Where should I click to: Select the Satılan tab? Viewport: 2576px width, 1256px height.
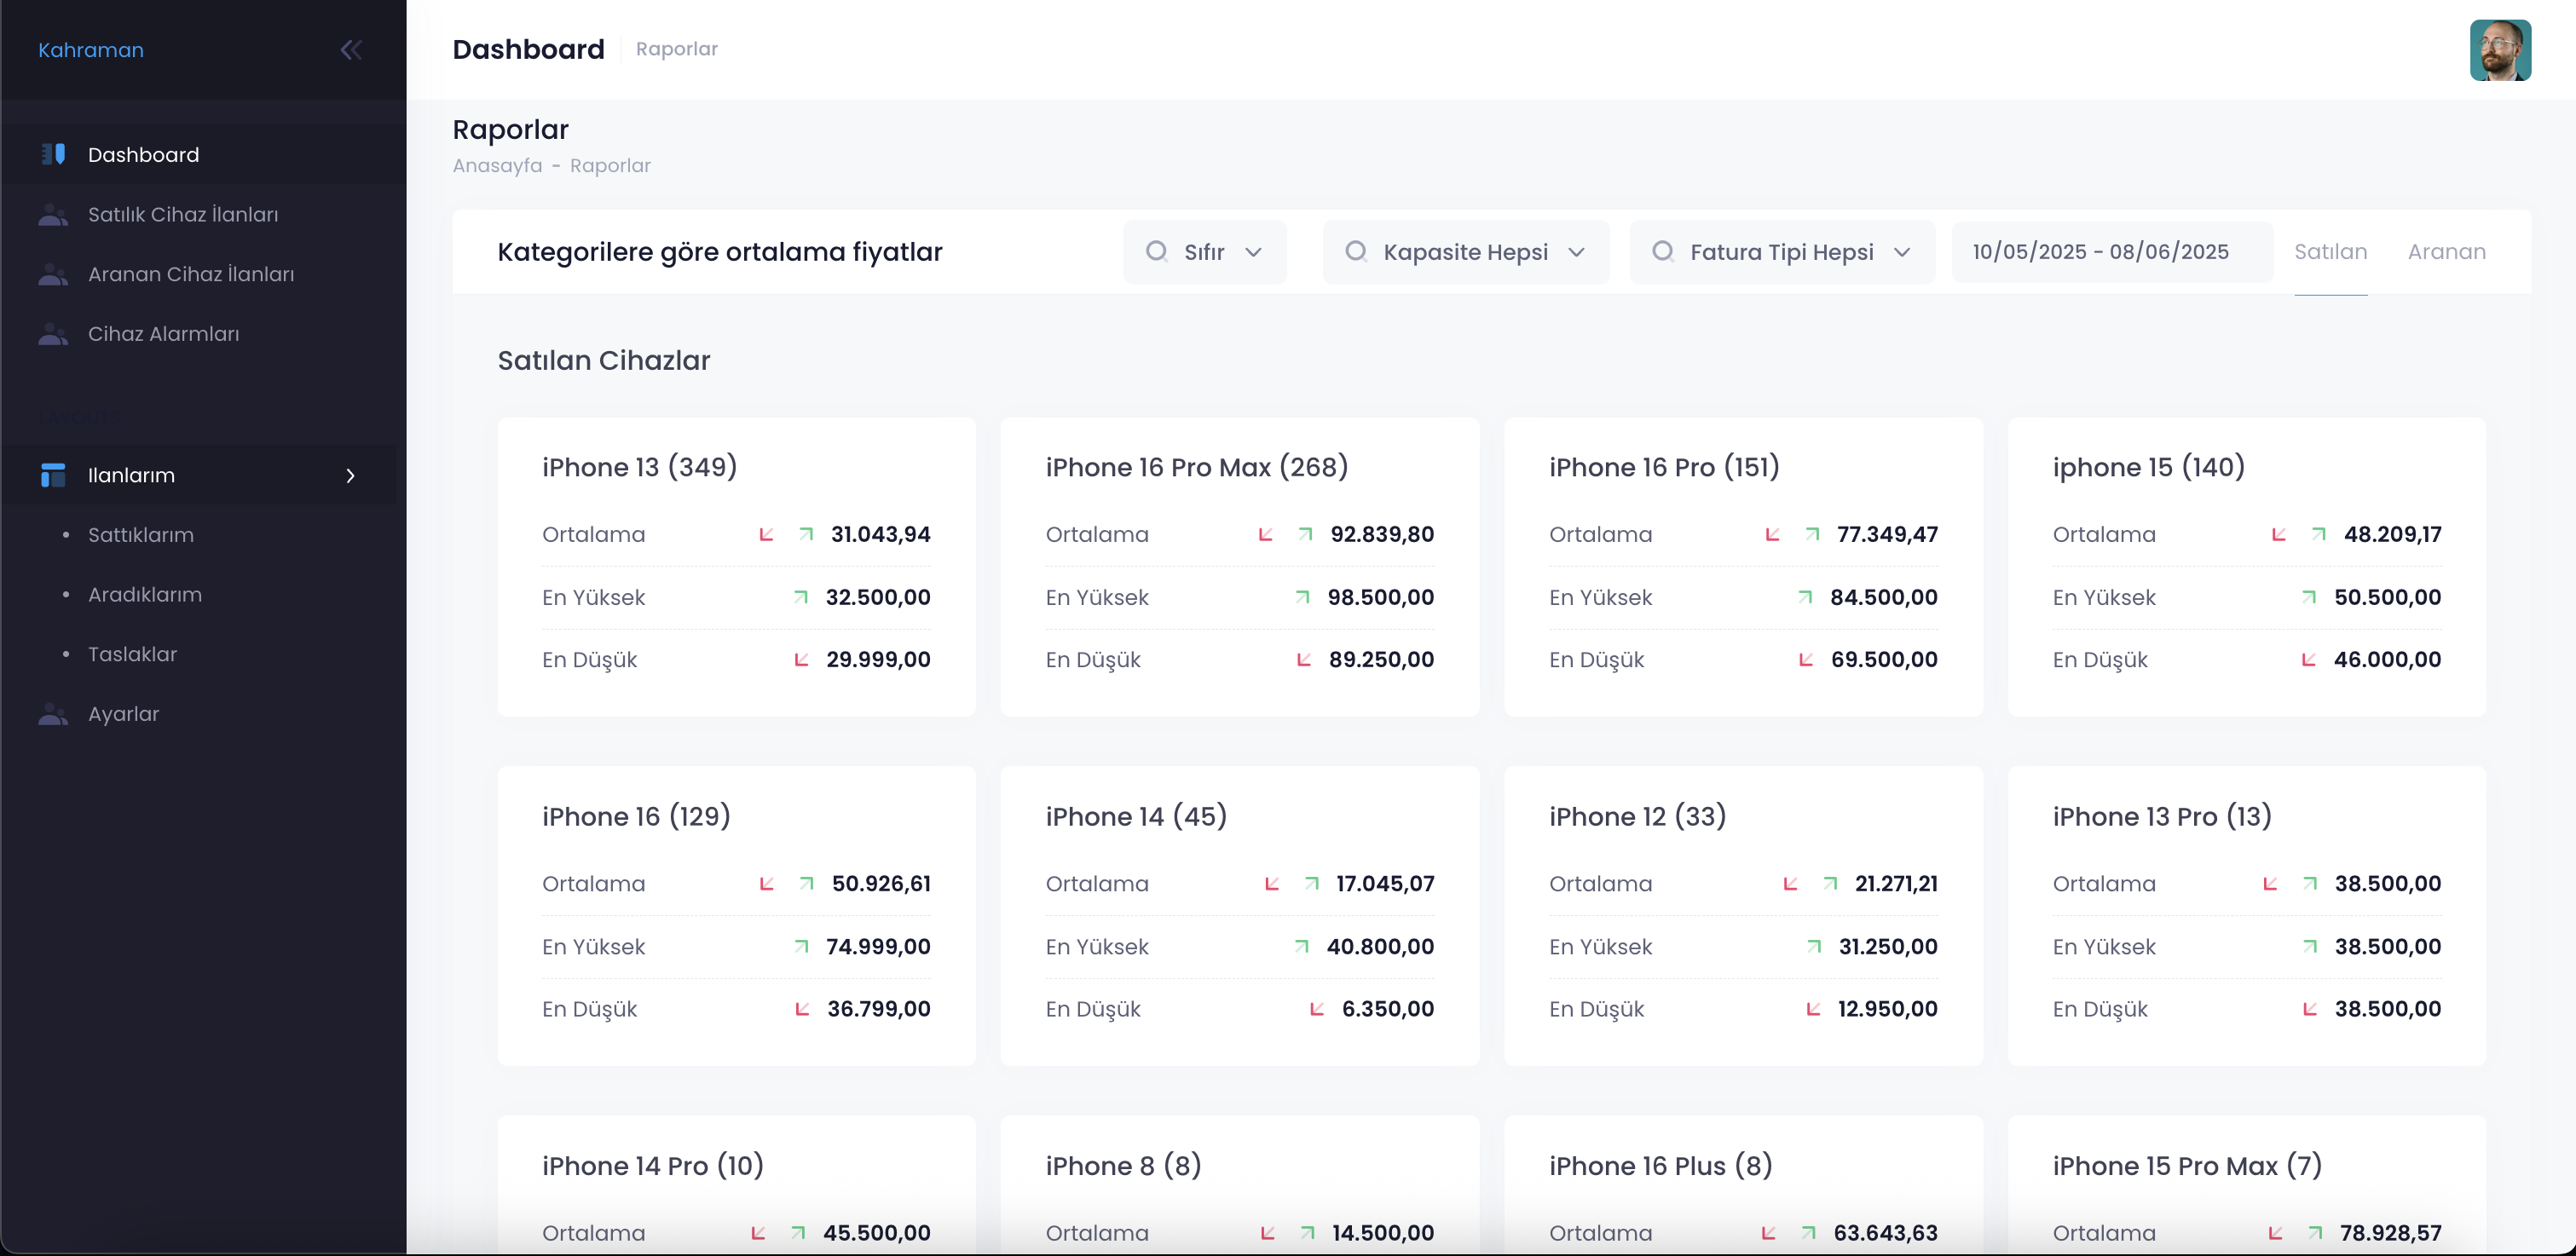[2330, 252]
